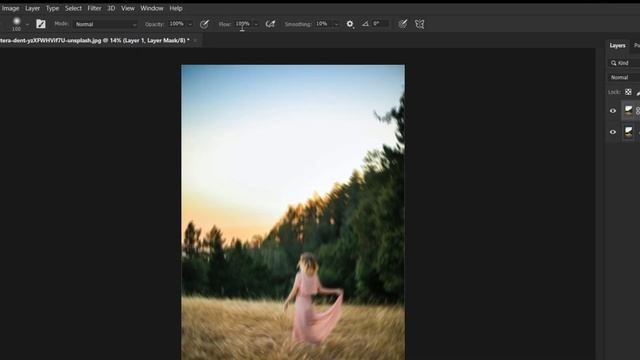The height and width of the screenshot is (360, 640).
Task: Open the 3D menu
Action: coord(111,8)
